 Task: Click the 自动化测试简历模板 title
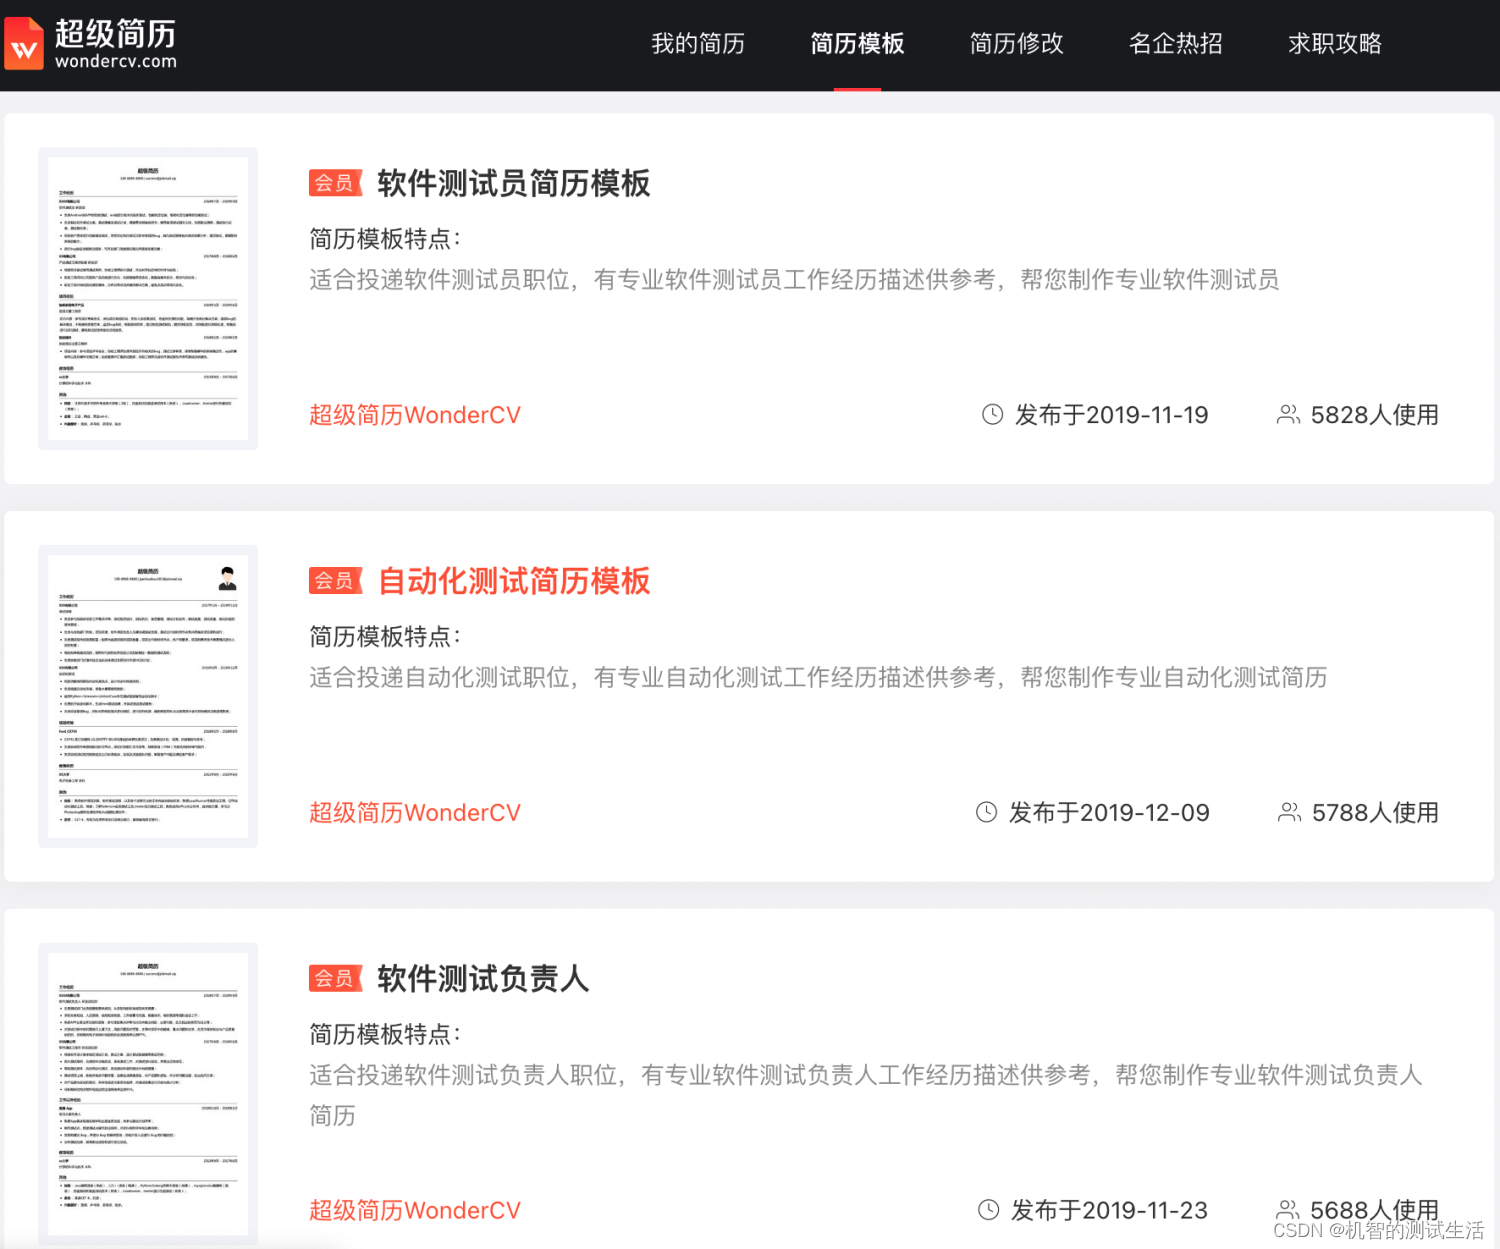click(x=514, y=581)
